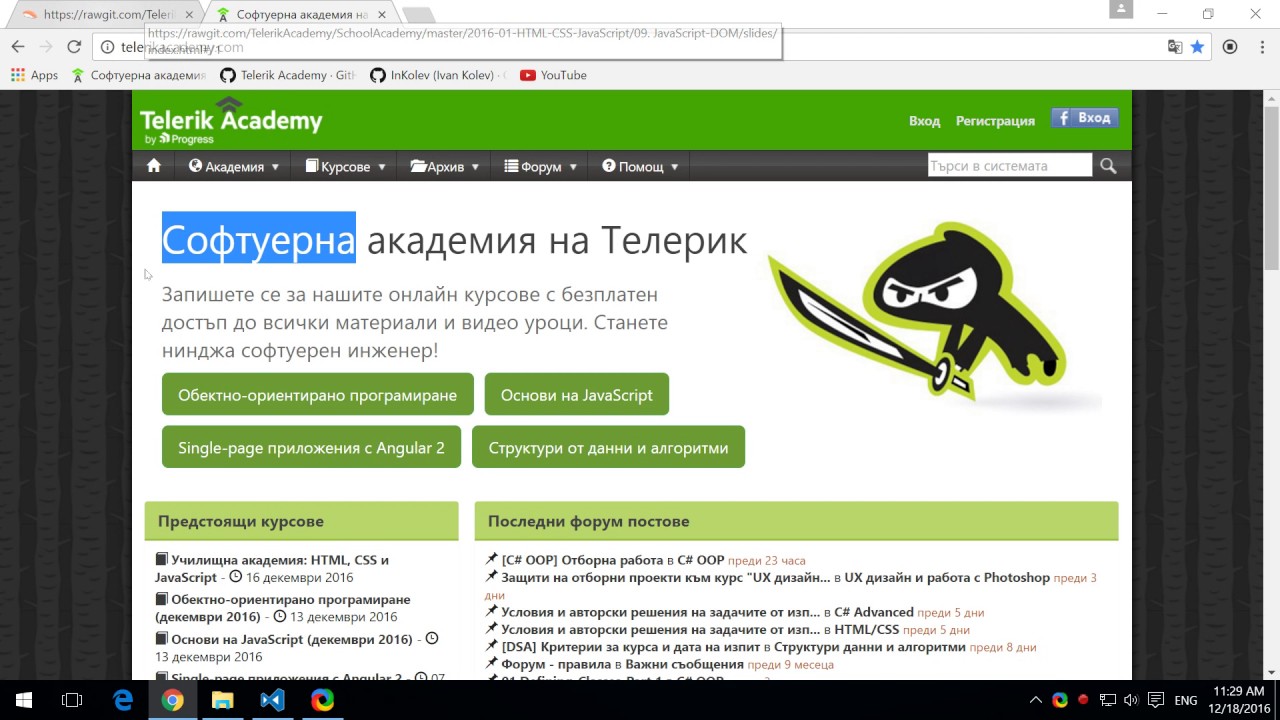1280x720 pixels.
Task: Open the YouTube bookmark
Action: point(554,75)
